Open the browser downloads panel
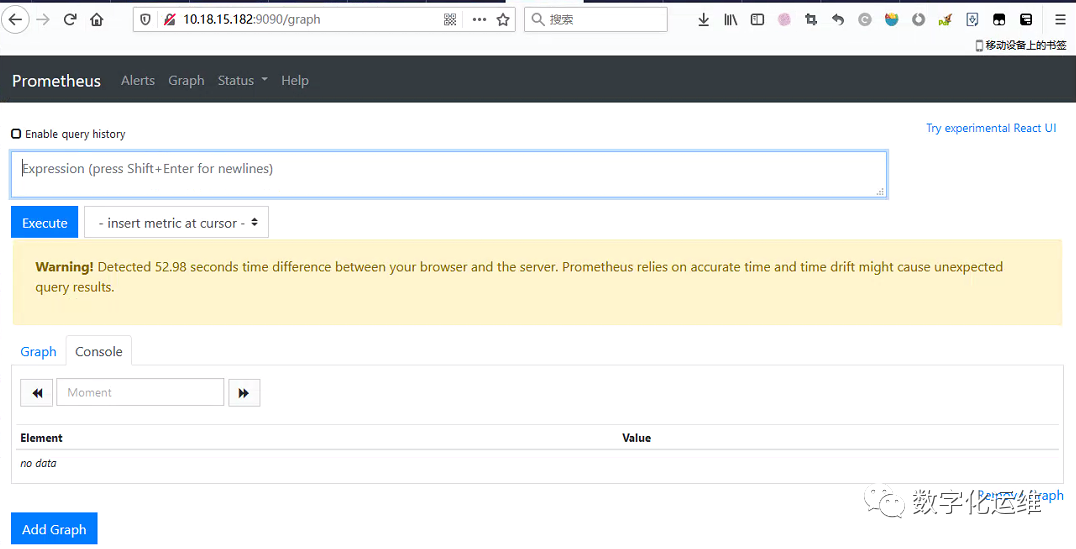The width and height of the screenshot is (1076, 549). (703, 19)
